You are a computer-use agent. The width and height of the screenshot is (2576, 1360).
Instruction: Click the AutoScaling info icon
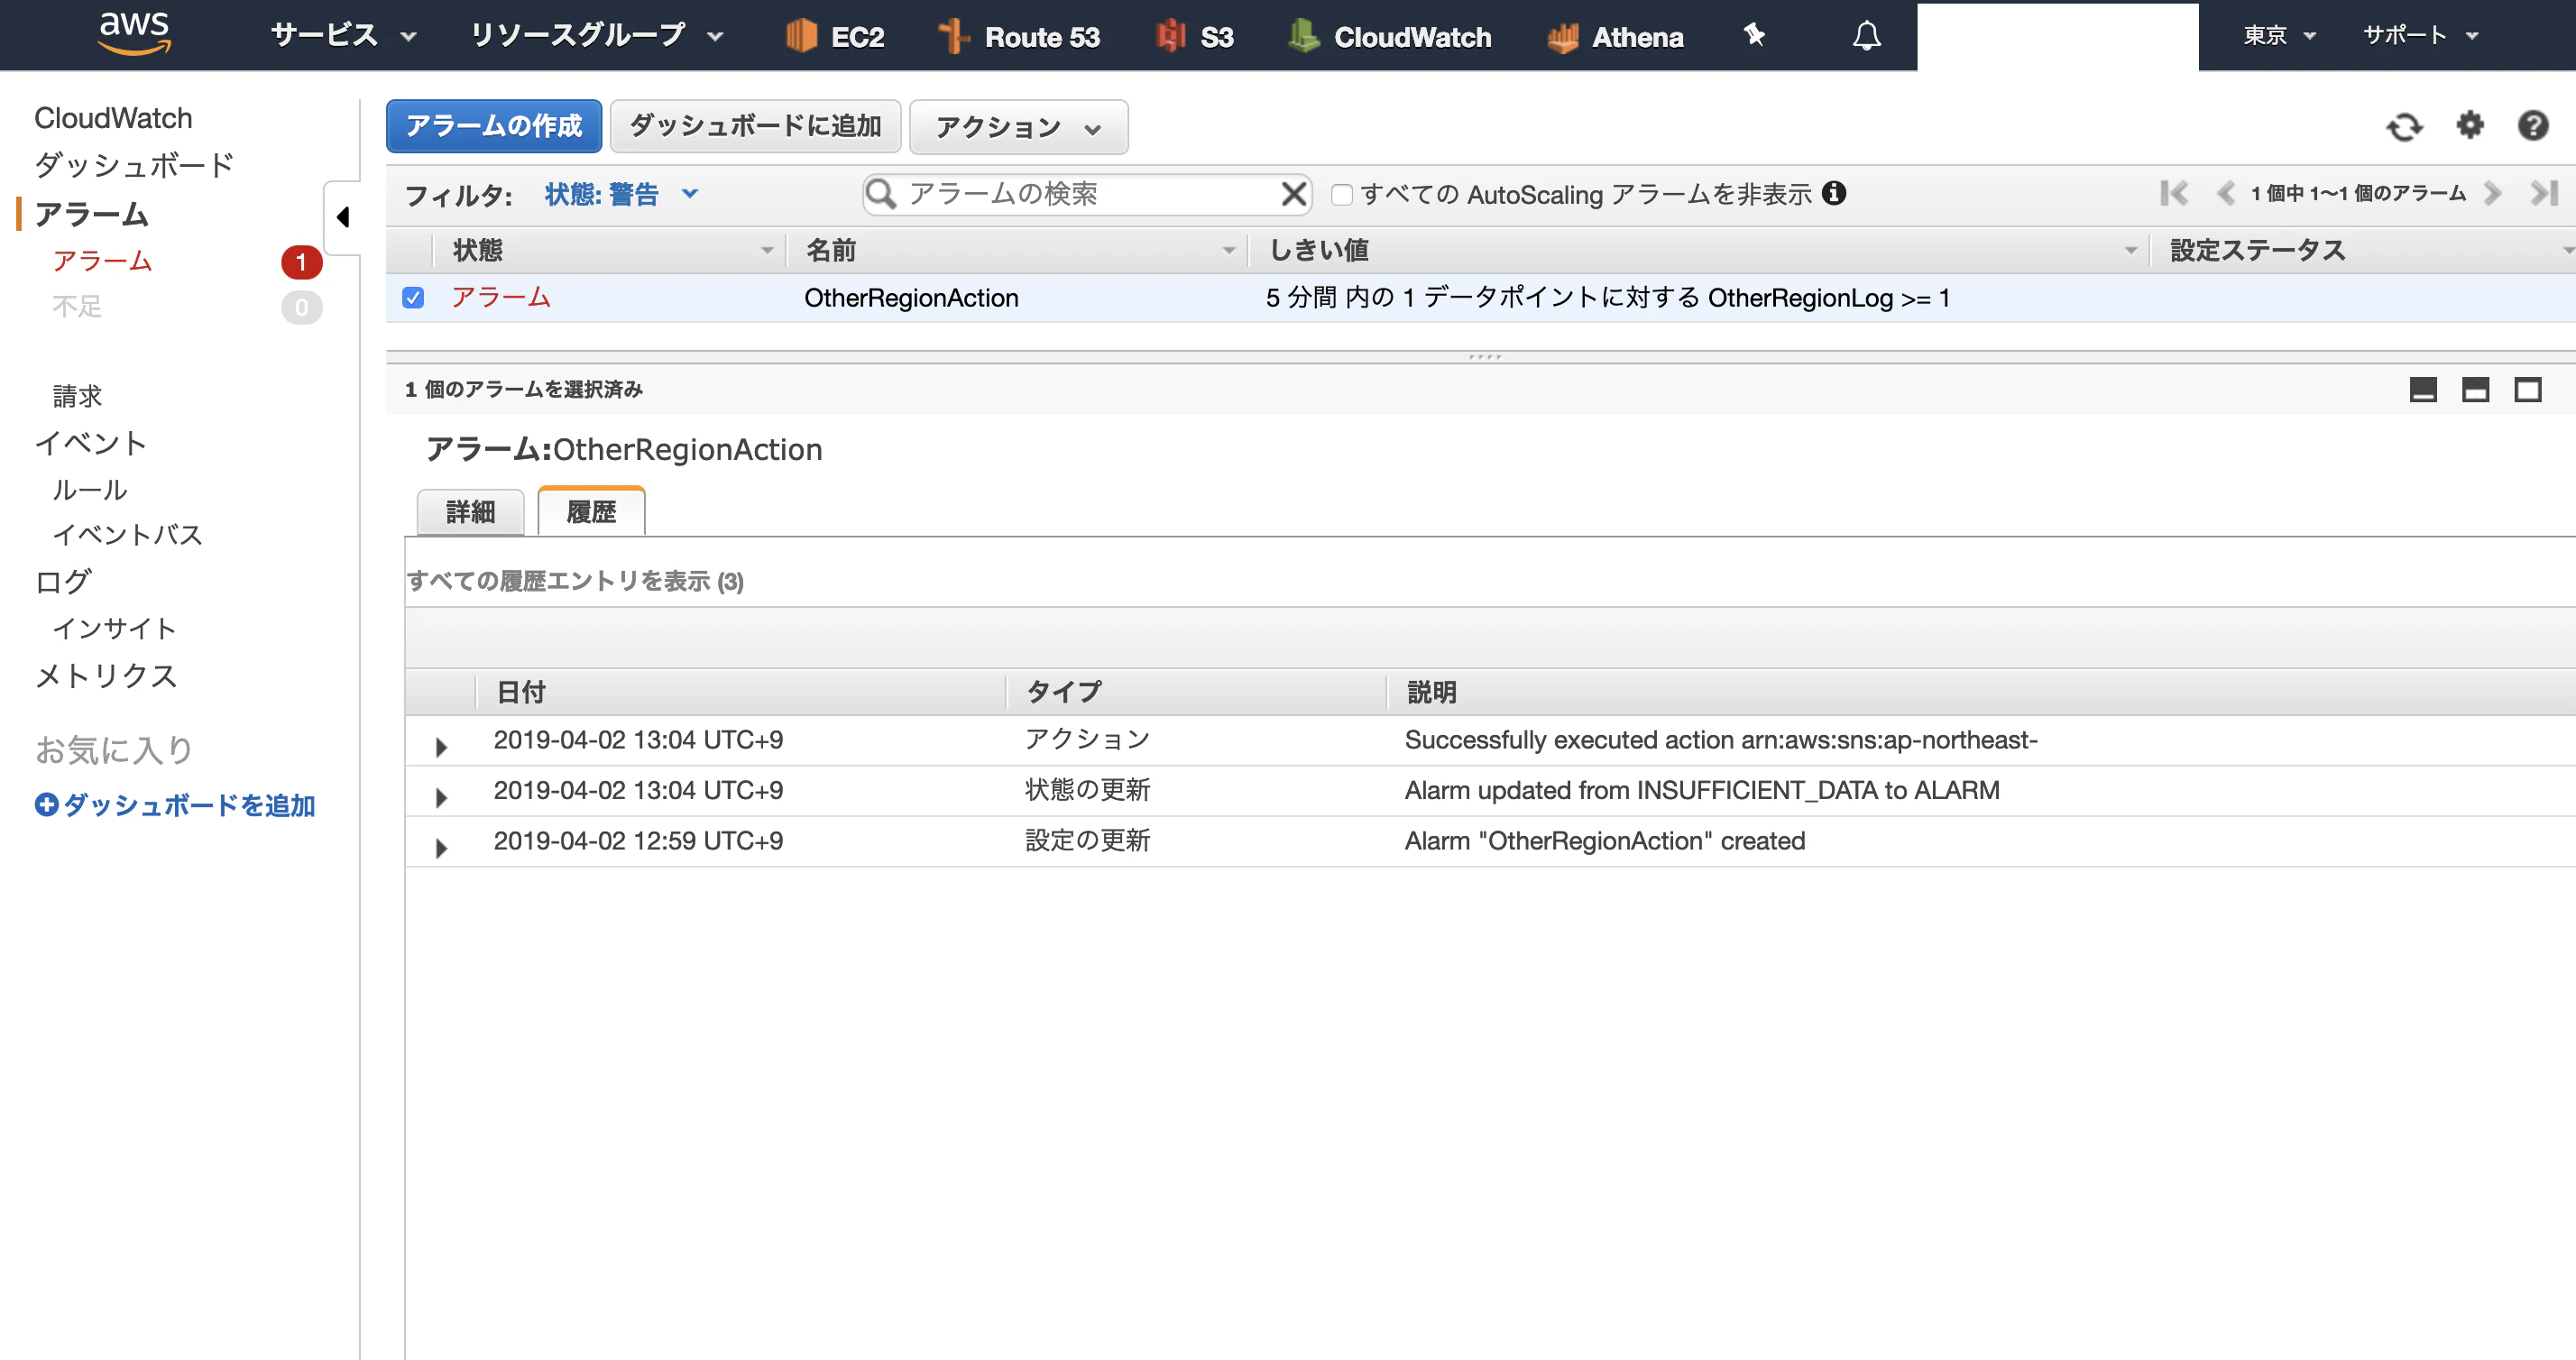[x=1834, y=192]
